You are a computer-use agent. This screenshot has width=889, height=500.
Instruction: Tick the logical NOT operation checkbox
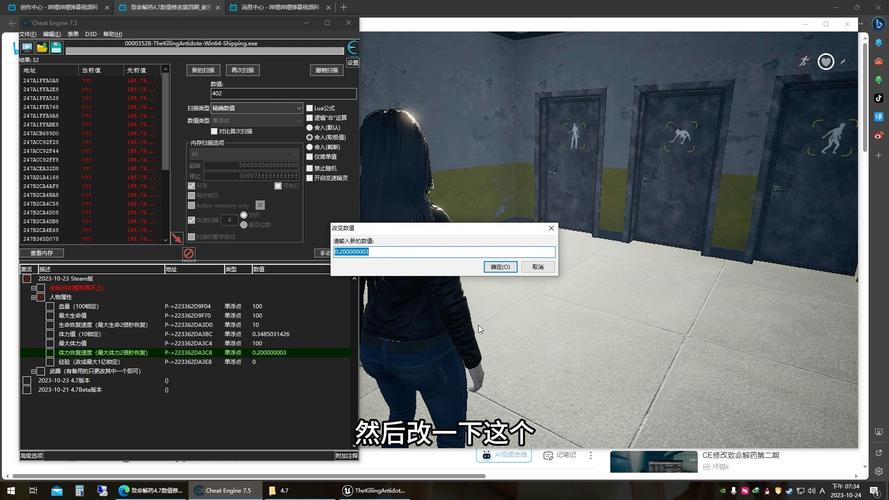(310, 118)
